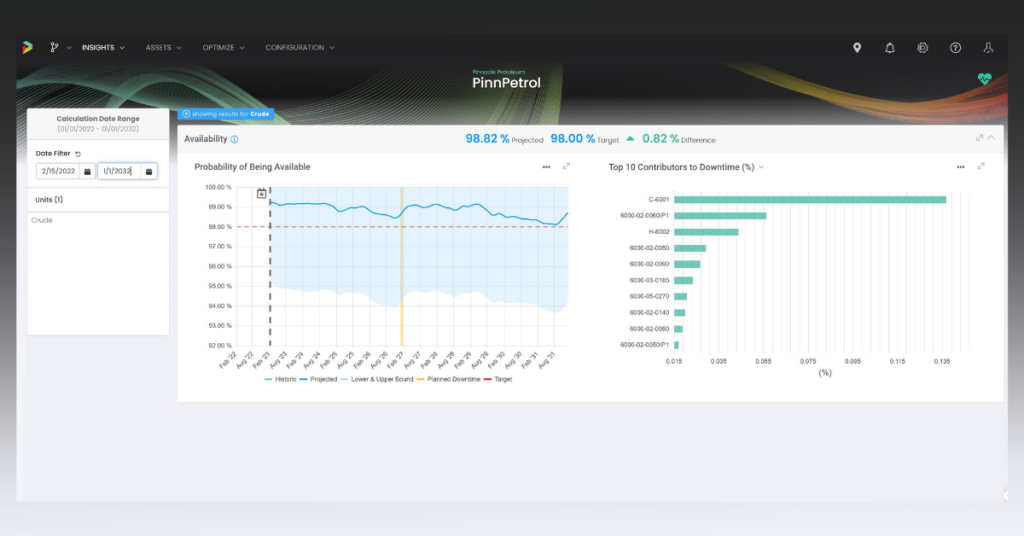Screen dimensions: 1024x536
Task: Toggle the Projected legend item
Action: click(x=319, y=379)
